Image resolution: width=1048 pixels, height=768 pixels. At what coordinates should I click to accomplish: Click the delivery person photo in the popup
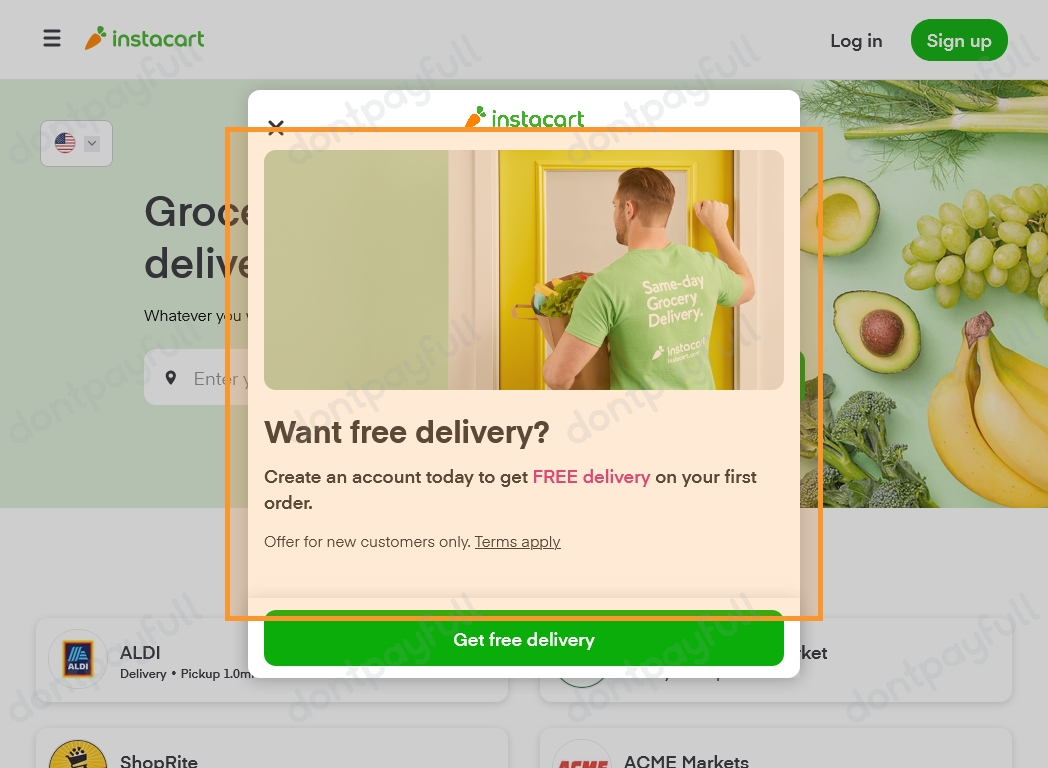524,270
